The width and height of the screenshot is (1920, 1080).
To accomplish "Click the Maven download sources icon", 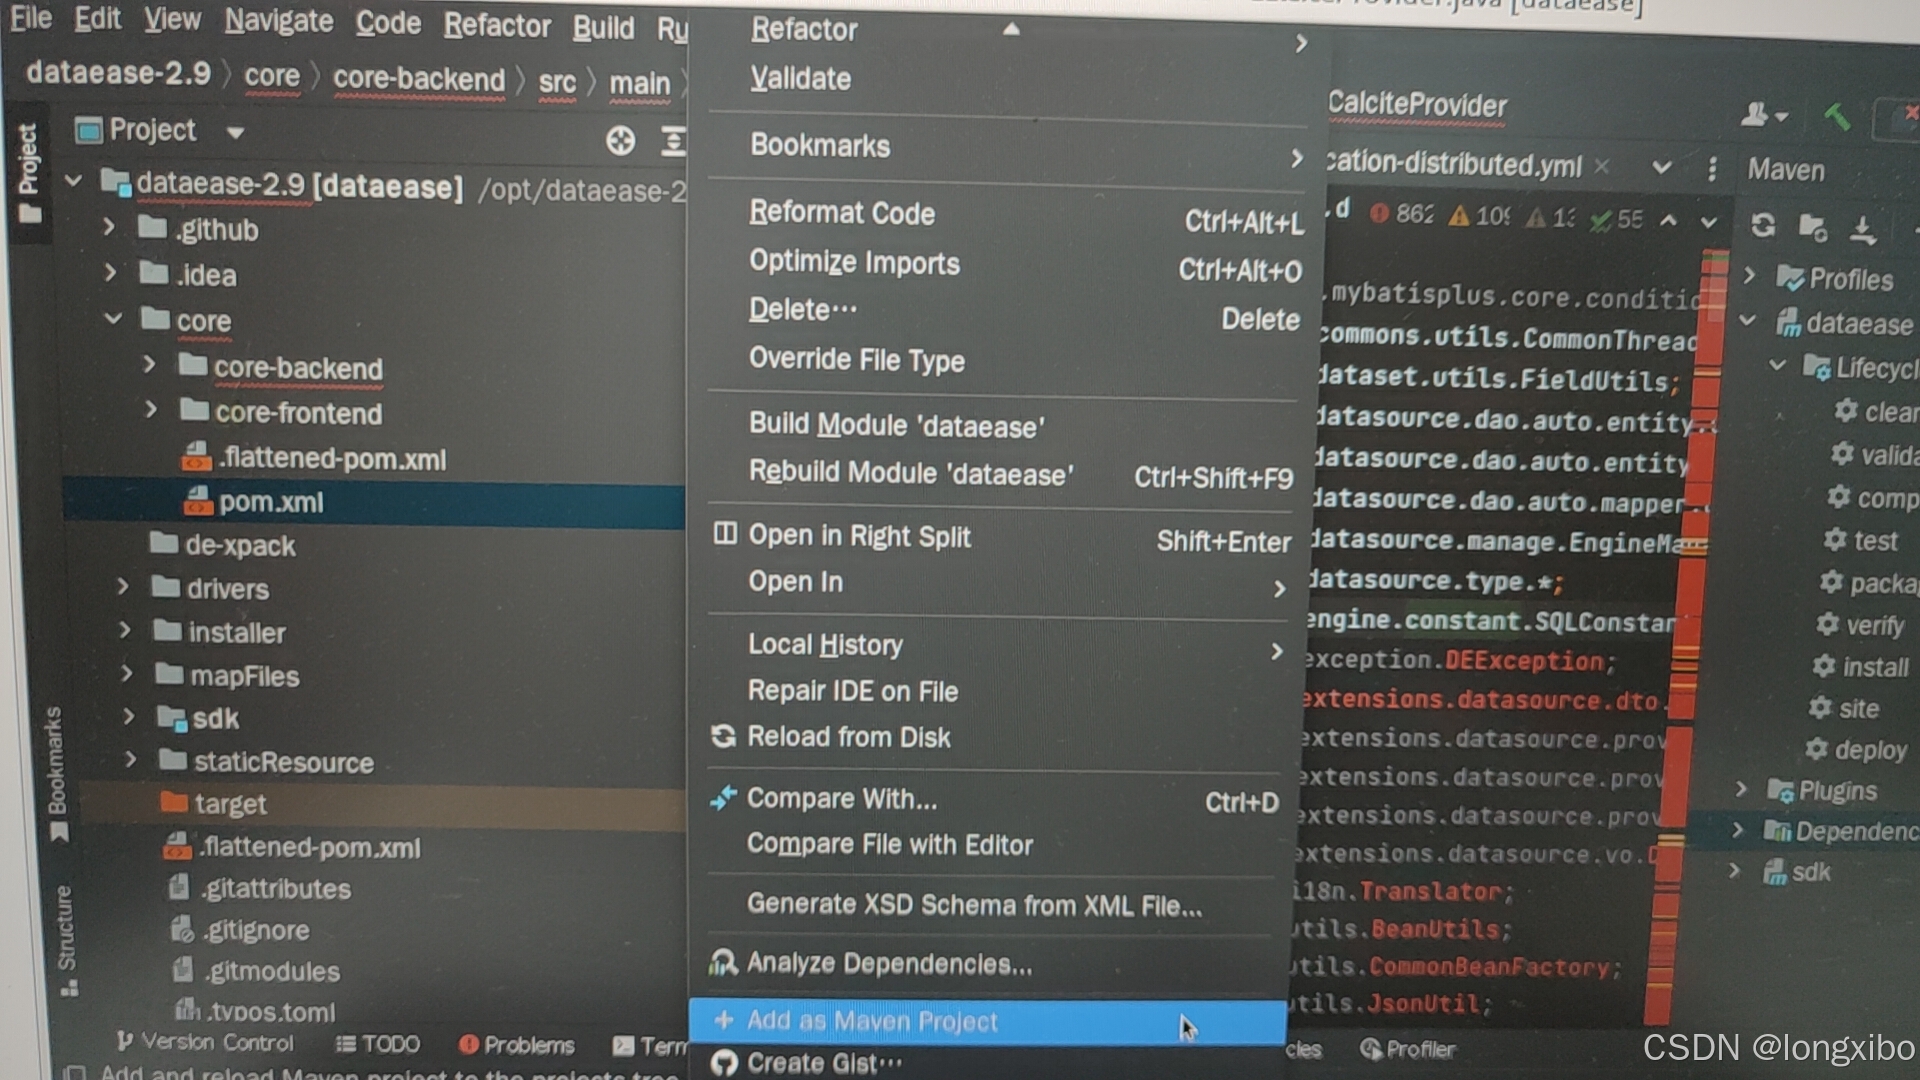I will coord(1862,230).
